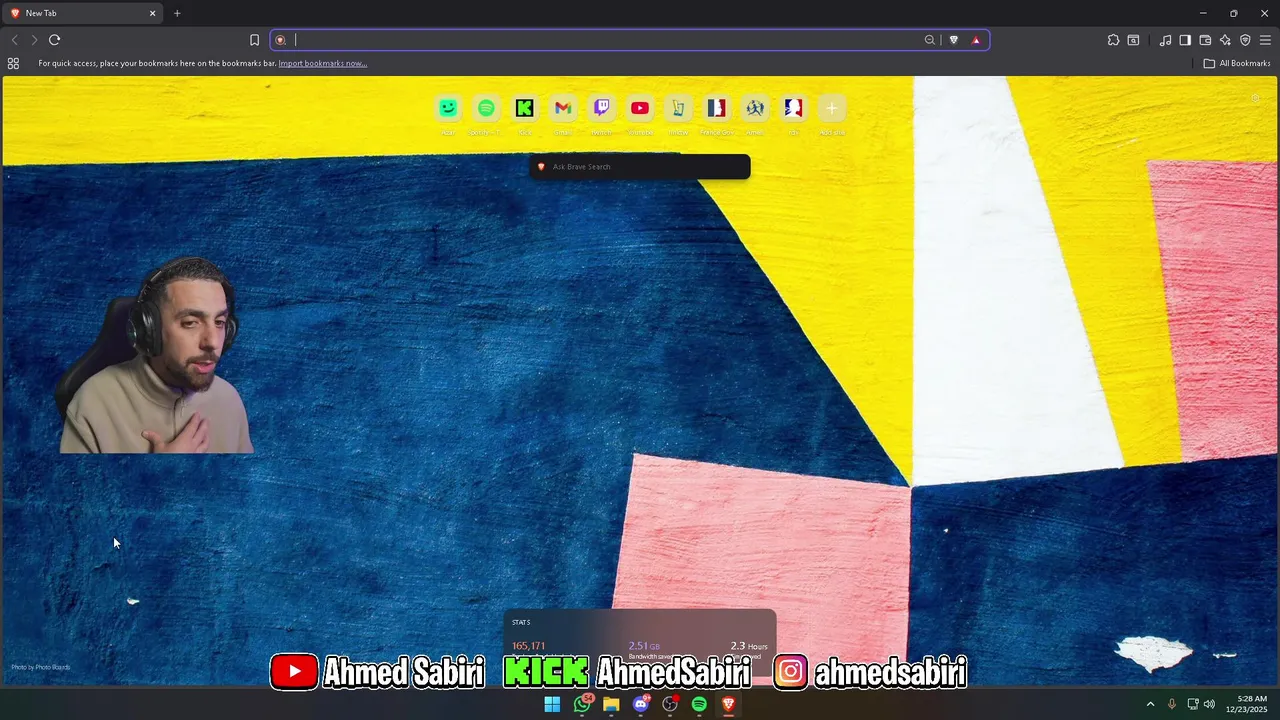Bookmark this tab with the bookmark icon
This screenshot has width=1280, height=720.
(254, 40)
